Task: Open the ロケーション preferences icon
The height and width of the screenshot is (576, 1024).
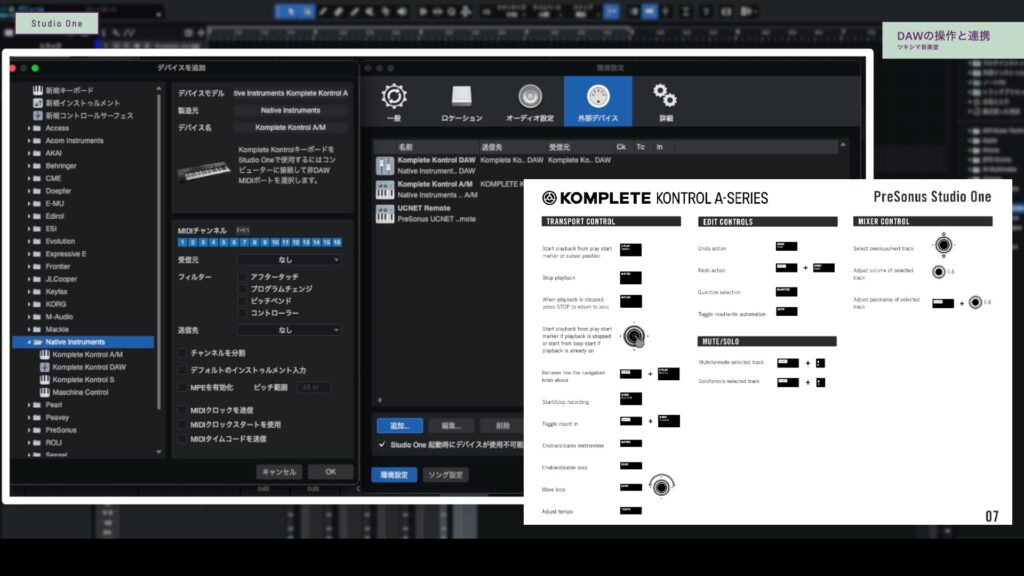Action: coord(462,102)
